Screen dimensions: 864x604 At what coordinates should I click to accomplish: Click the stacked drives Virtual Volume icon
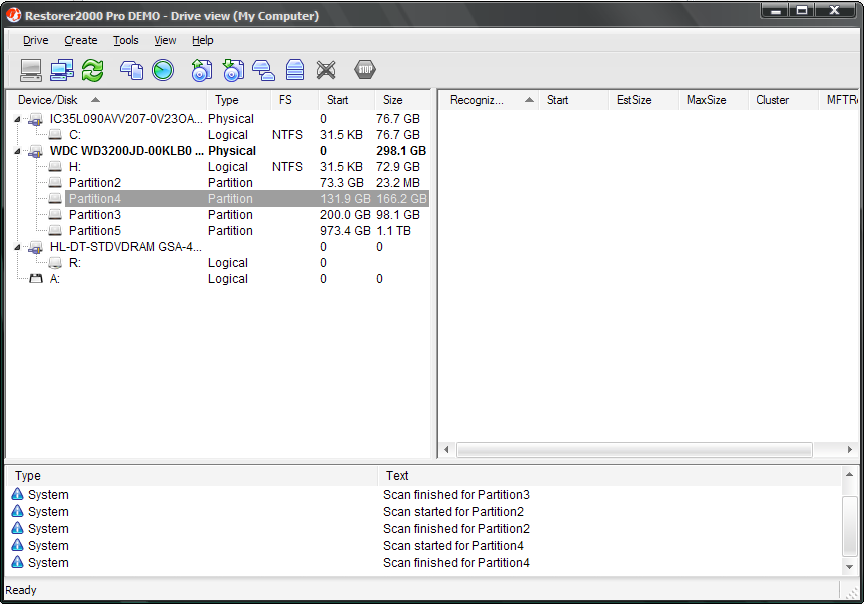pyautogui.click(x=295, y=70)
